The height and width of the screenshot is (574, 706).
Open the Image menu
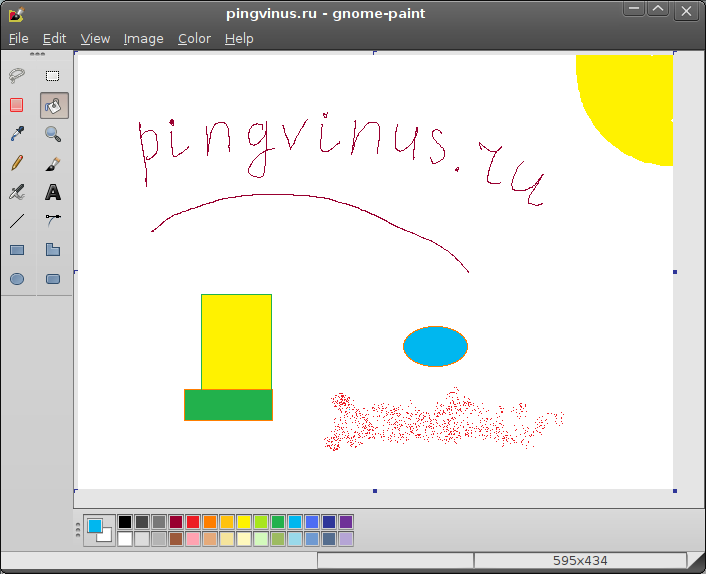point(144,39)
